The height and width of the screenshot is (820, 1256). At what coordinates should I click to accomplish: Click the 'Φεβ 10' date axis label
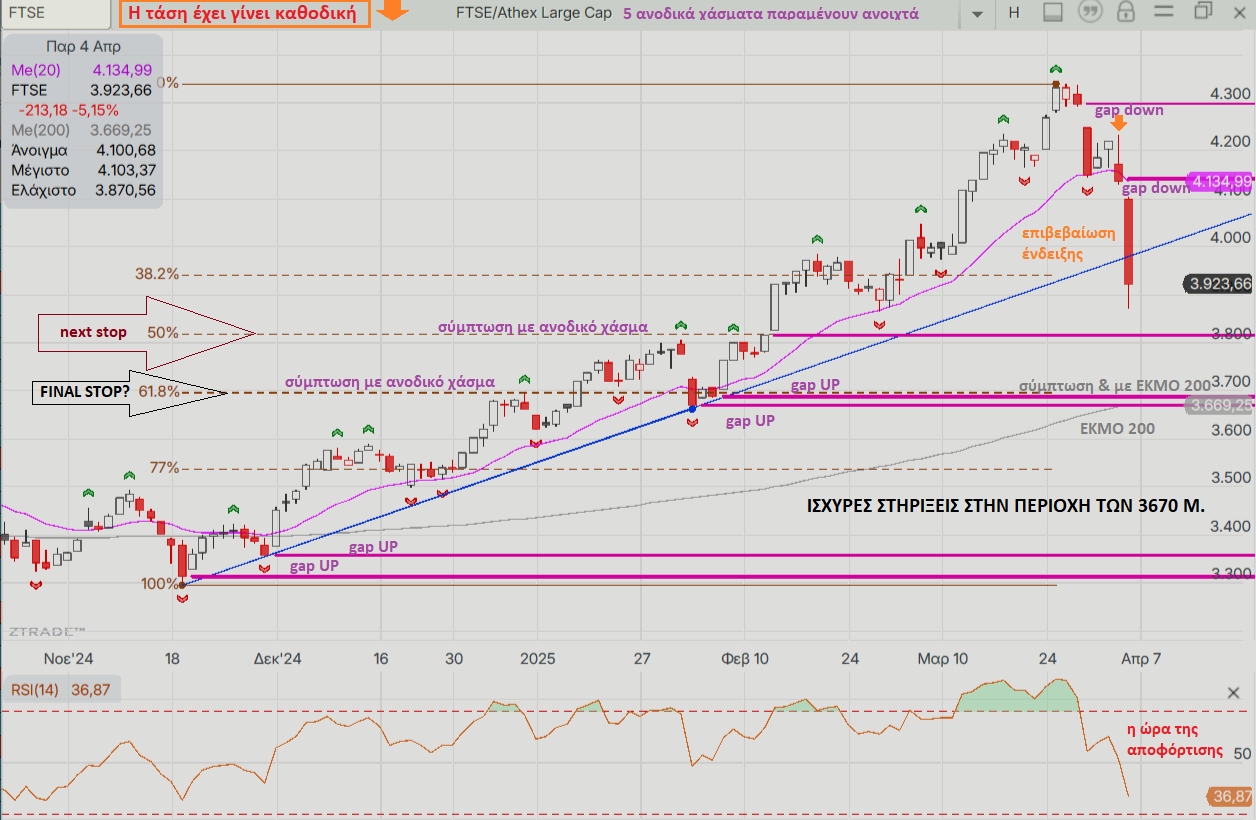pyautogui.click(x=744, y=659)
